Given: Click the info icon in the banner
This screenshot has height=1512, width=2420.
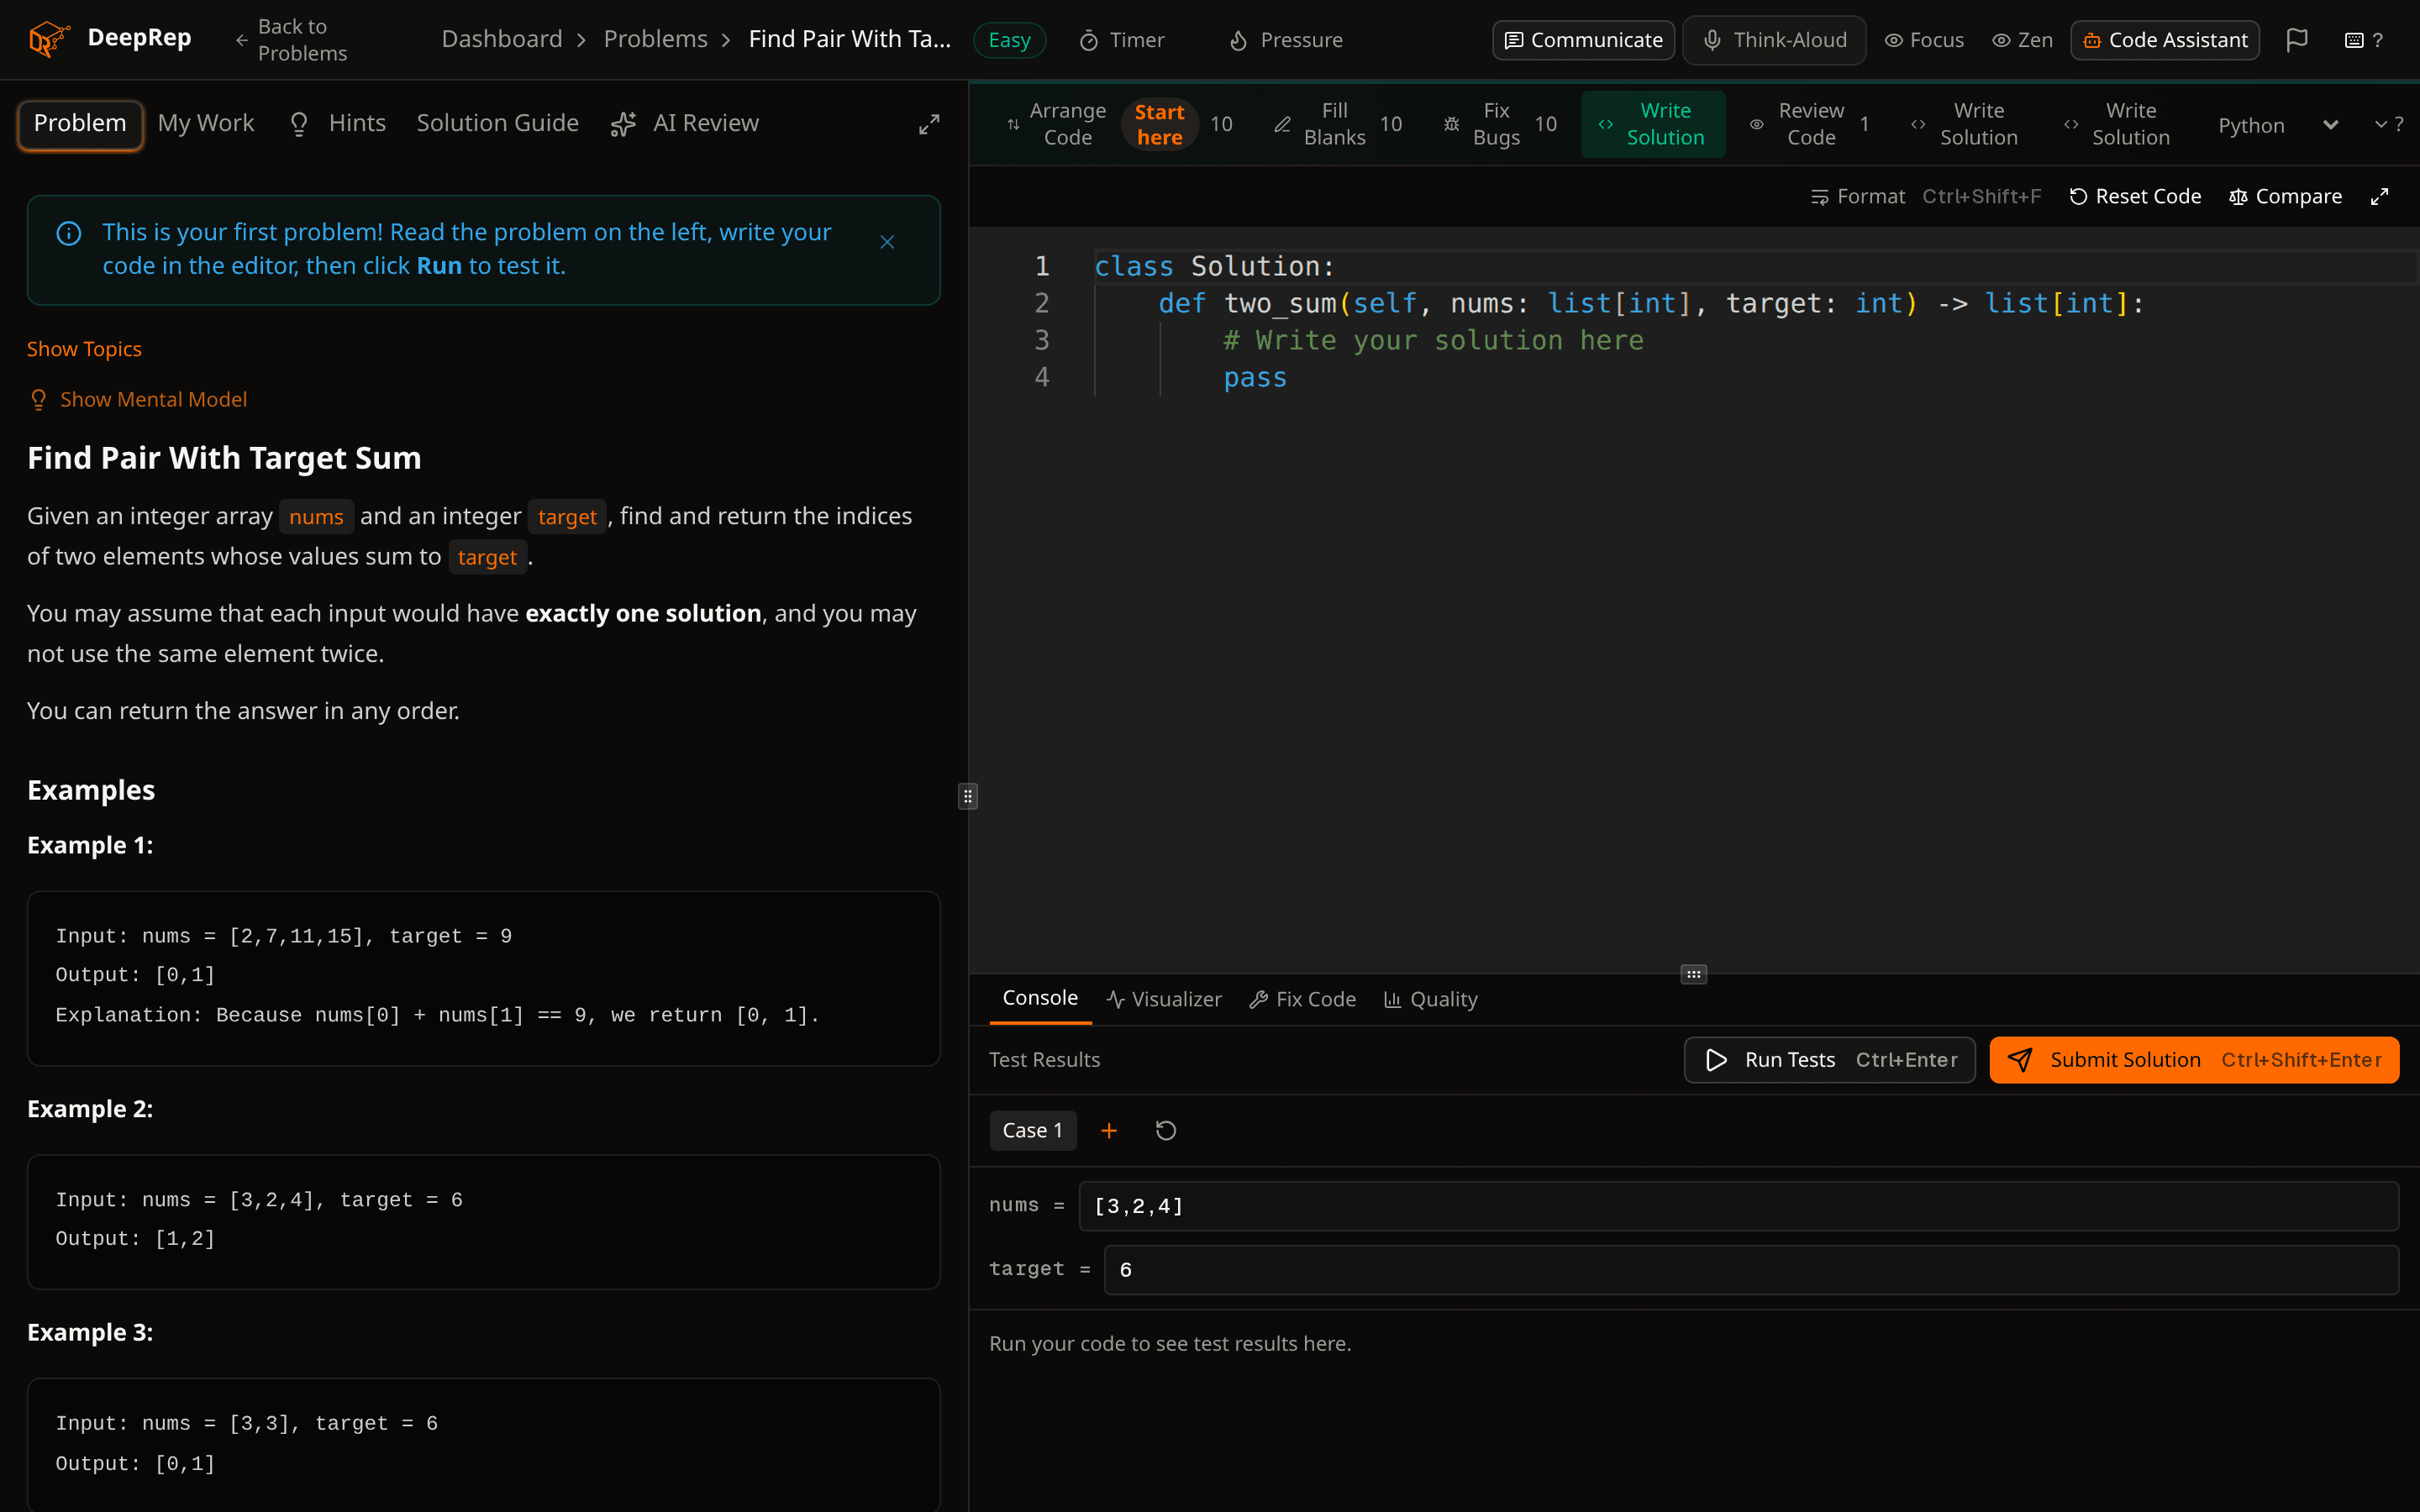Looking at the screenshot, I should click(x=69, y=234).
